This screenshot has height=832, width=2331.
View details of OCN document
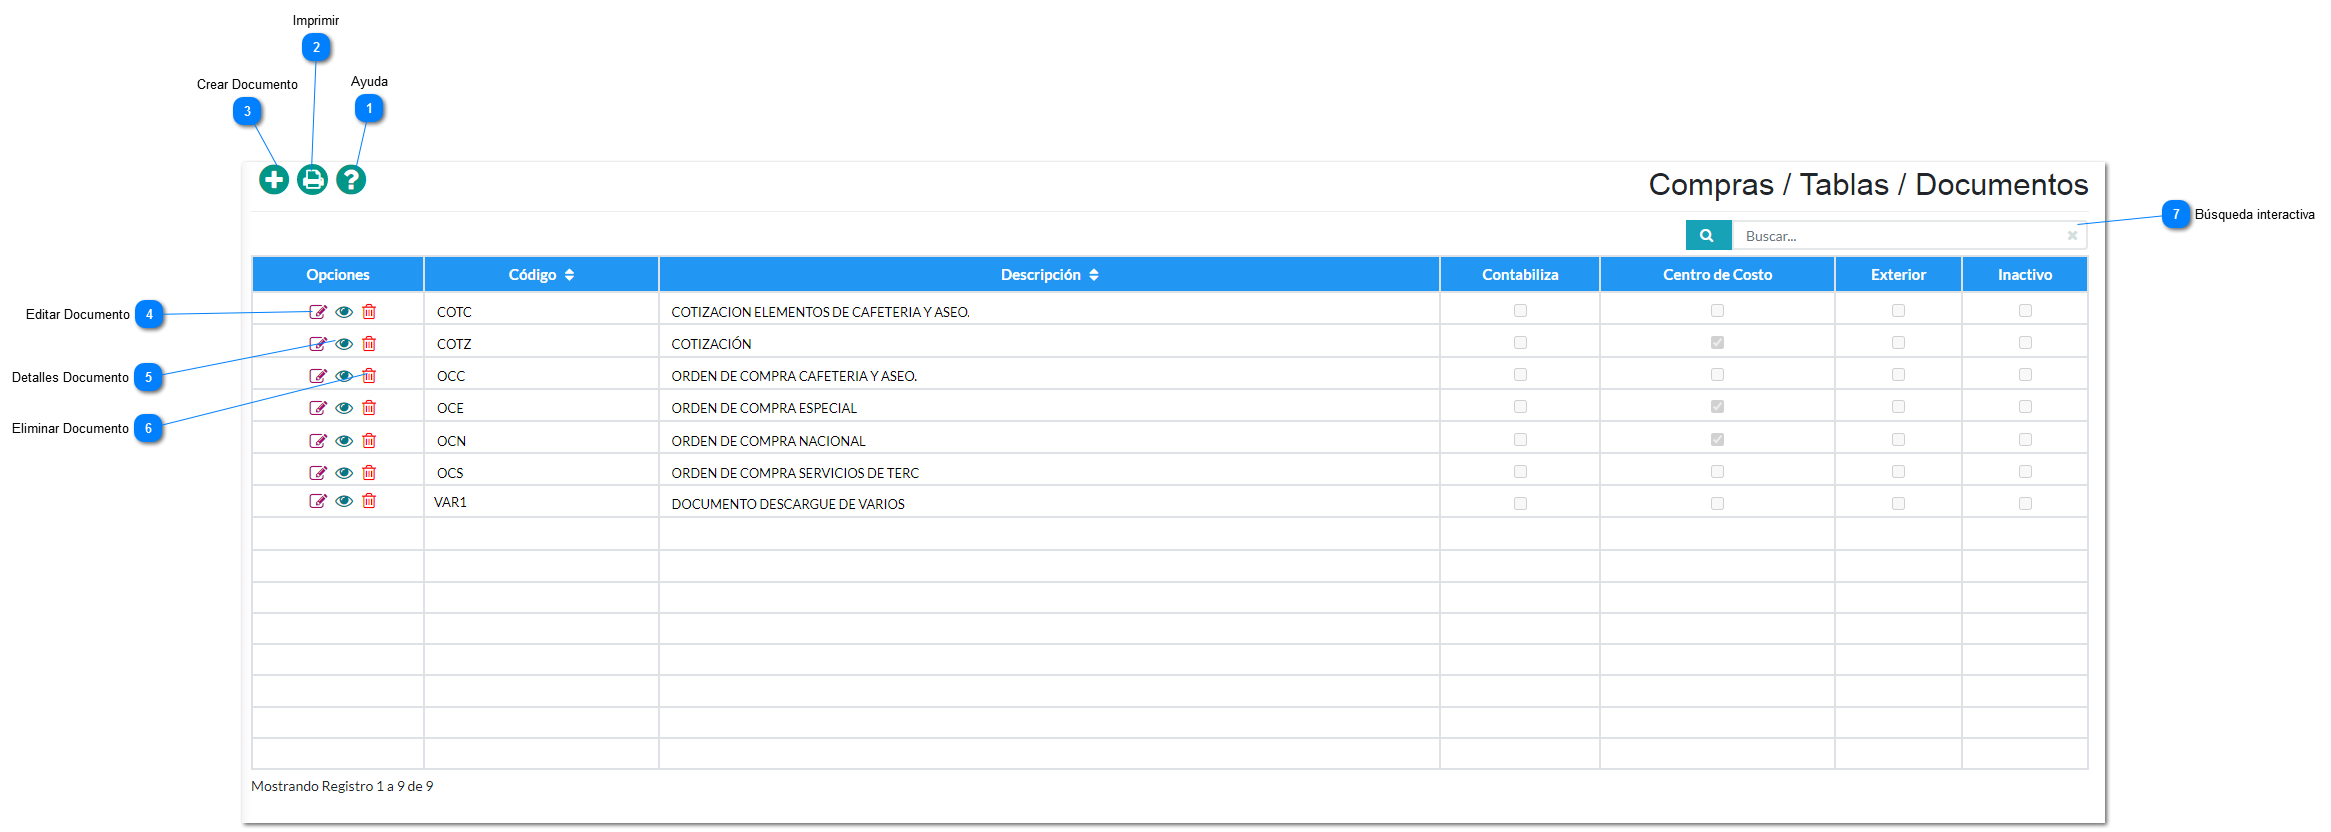344,441
